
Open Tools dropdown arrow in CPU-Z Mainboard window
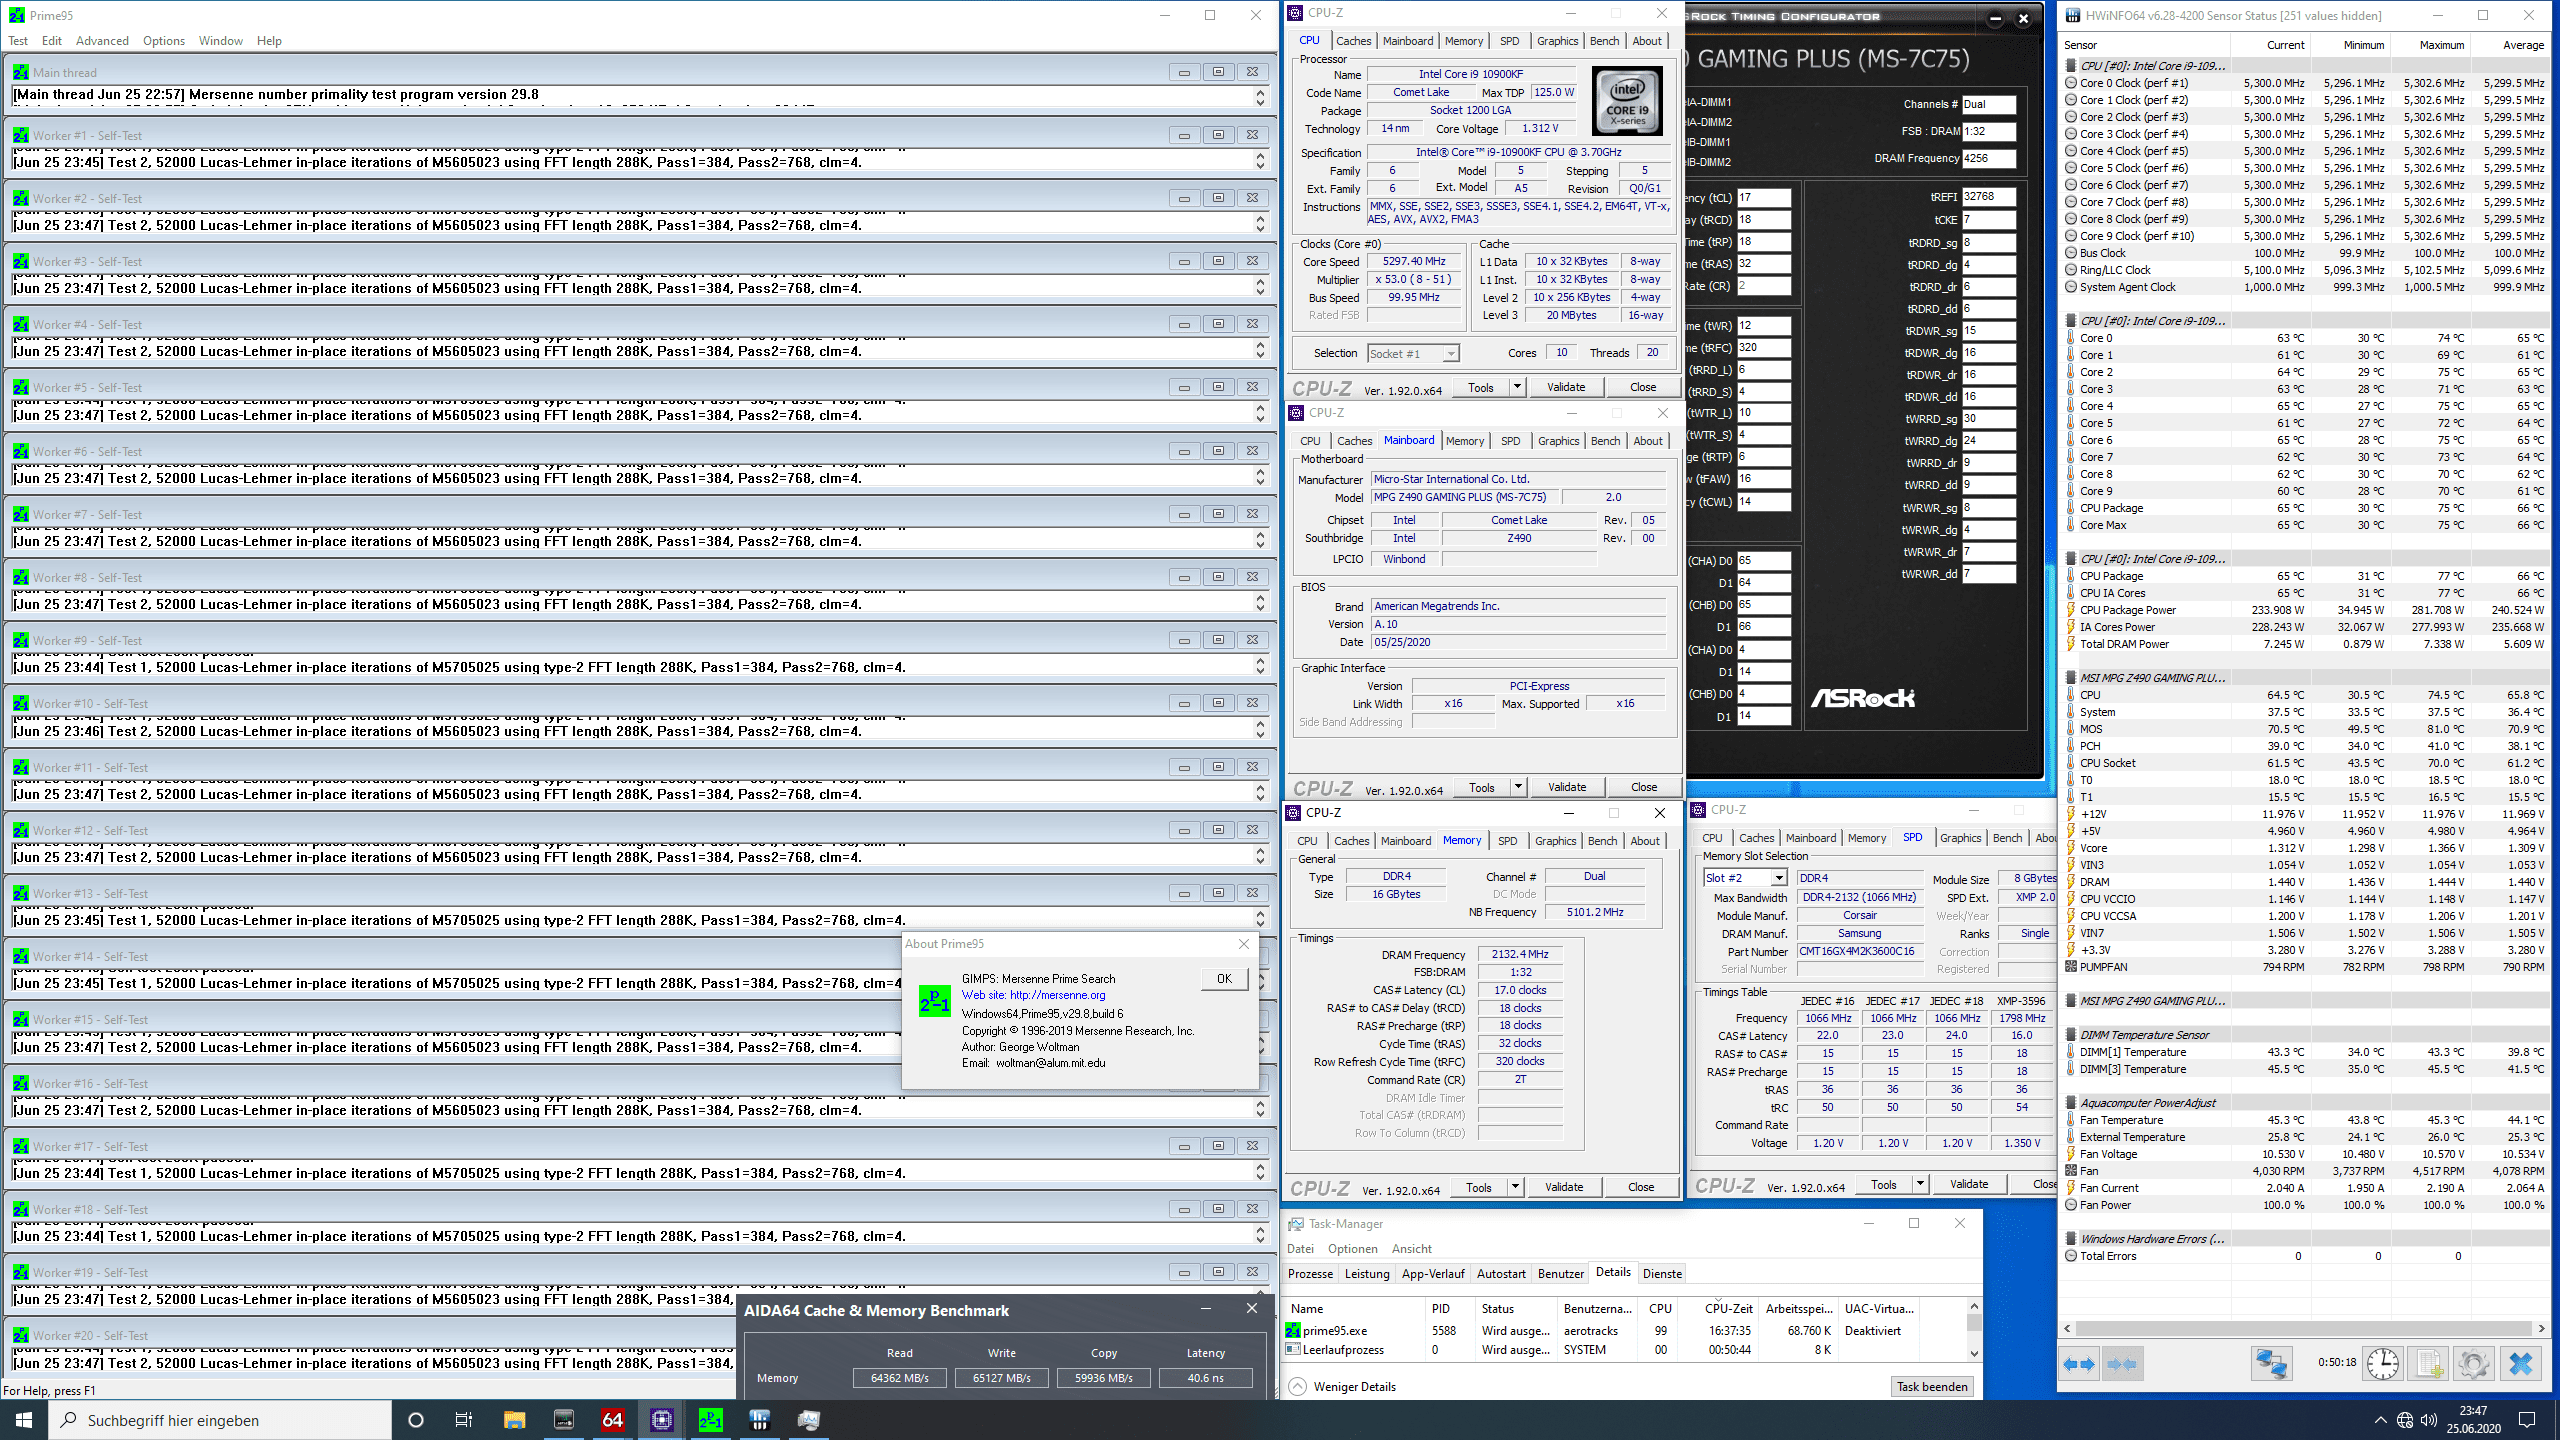[x=1518, y=787]
